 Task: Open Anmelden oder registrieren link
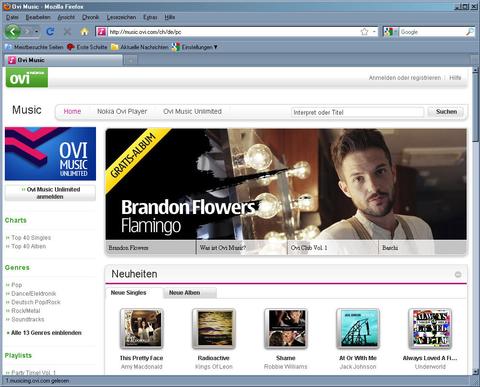pos(404,78)
